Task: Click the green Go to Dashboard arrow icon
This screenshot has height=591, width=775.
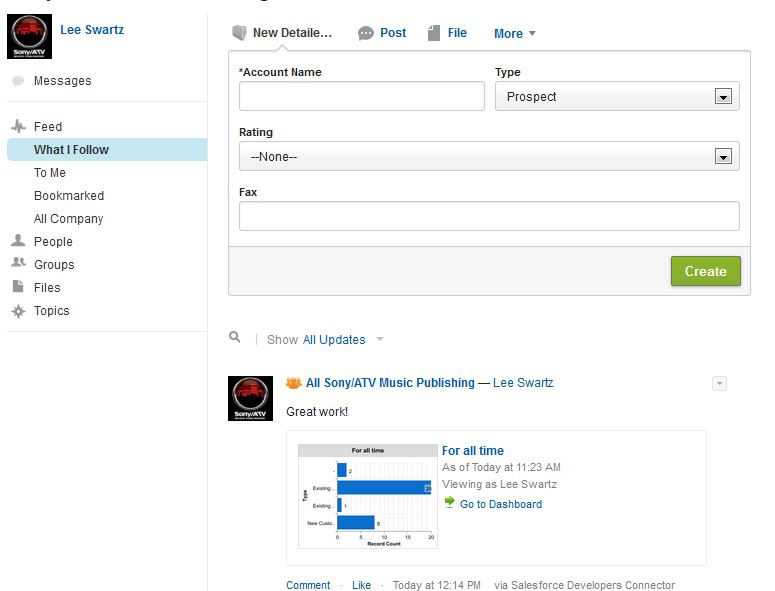Action: 449,503
